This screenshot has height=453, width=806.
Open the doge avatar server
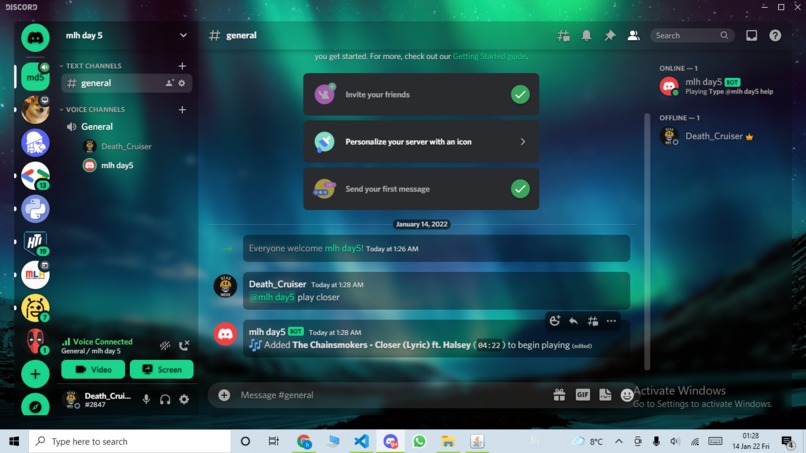35,110
